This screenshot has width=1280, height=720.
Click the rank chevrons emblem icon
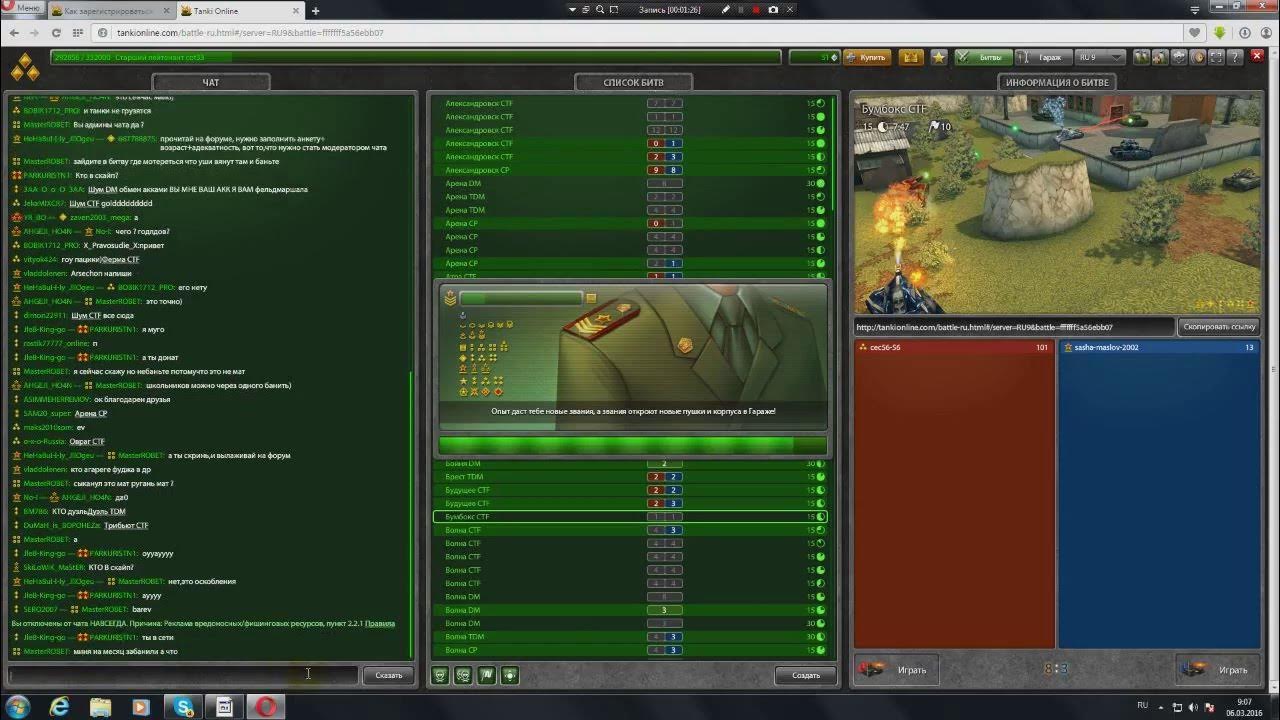(x=26, y=67)
